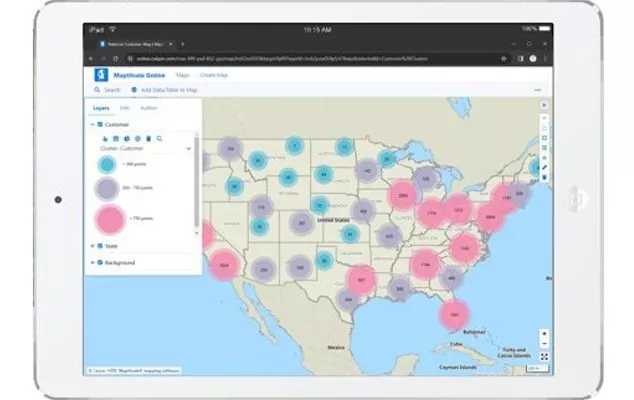Toggle the Background layer checkbox

[100, 262]
